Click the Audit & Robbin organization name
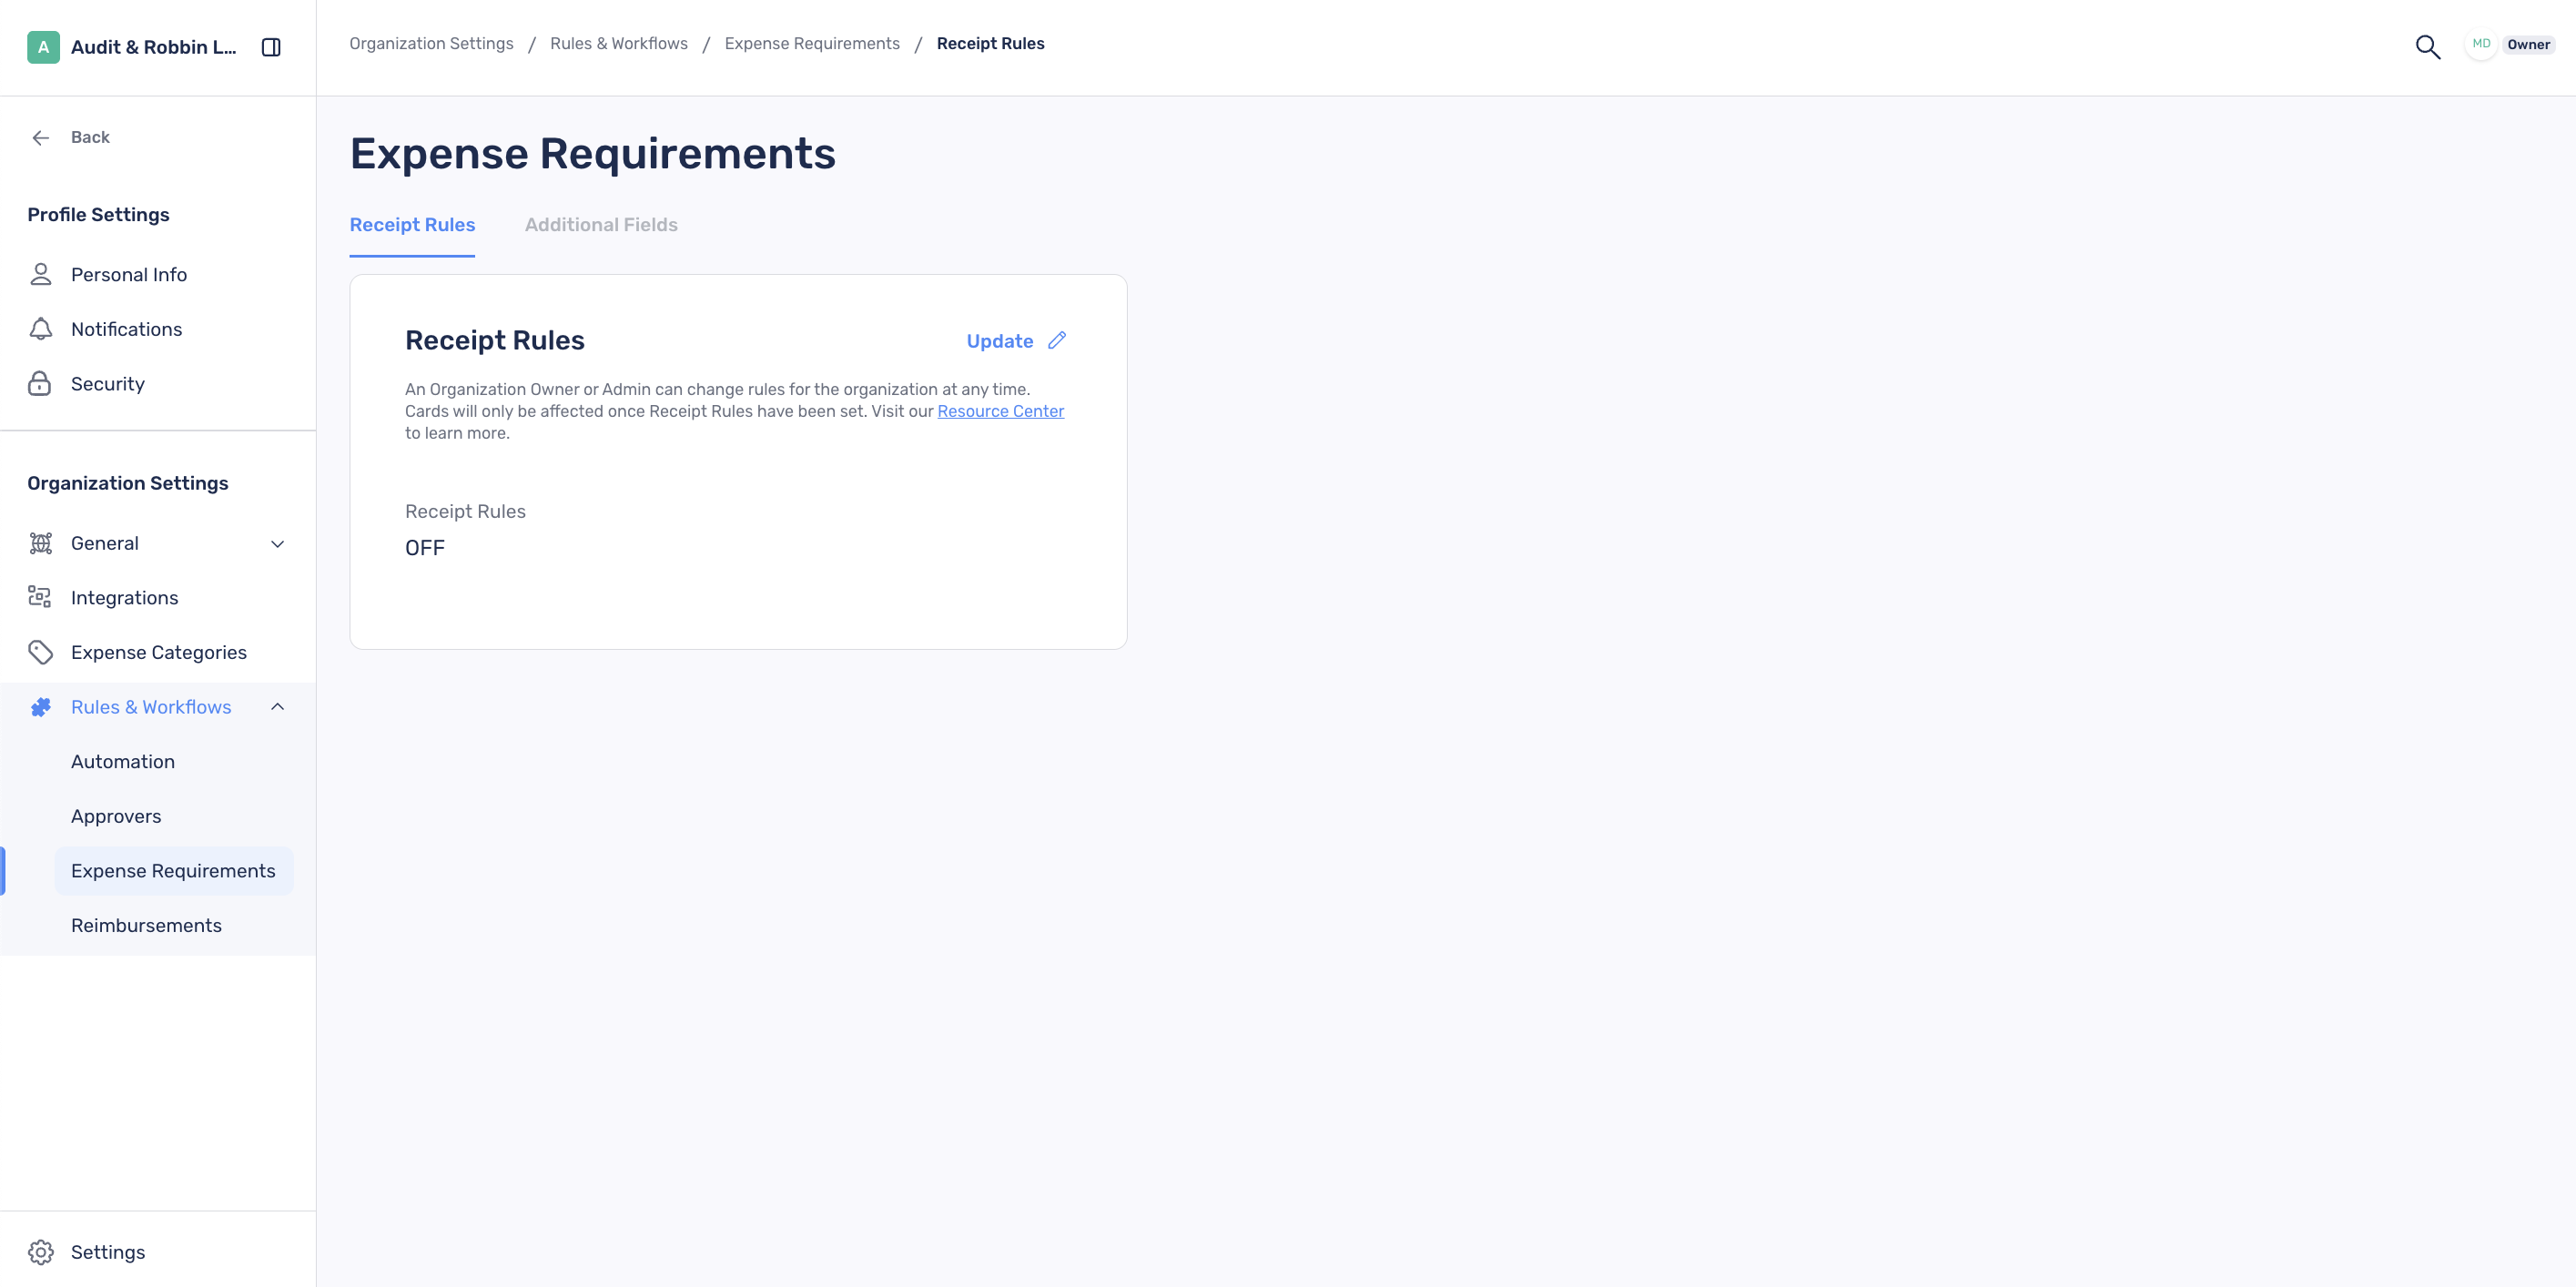Screen dimensions: 2576x1287 pyautogui.click(x=154, y=47)
